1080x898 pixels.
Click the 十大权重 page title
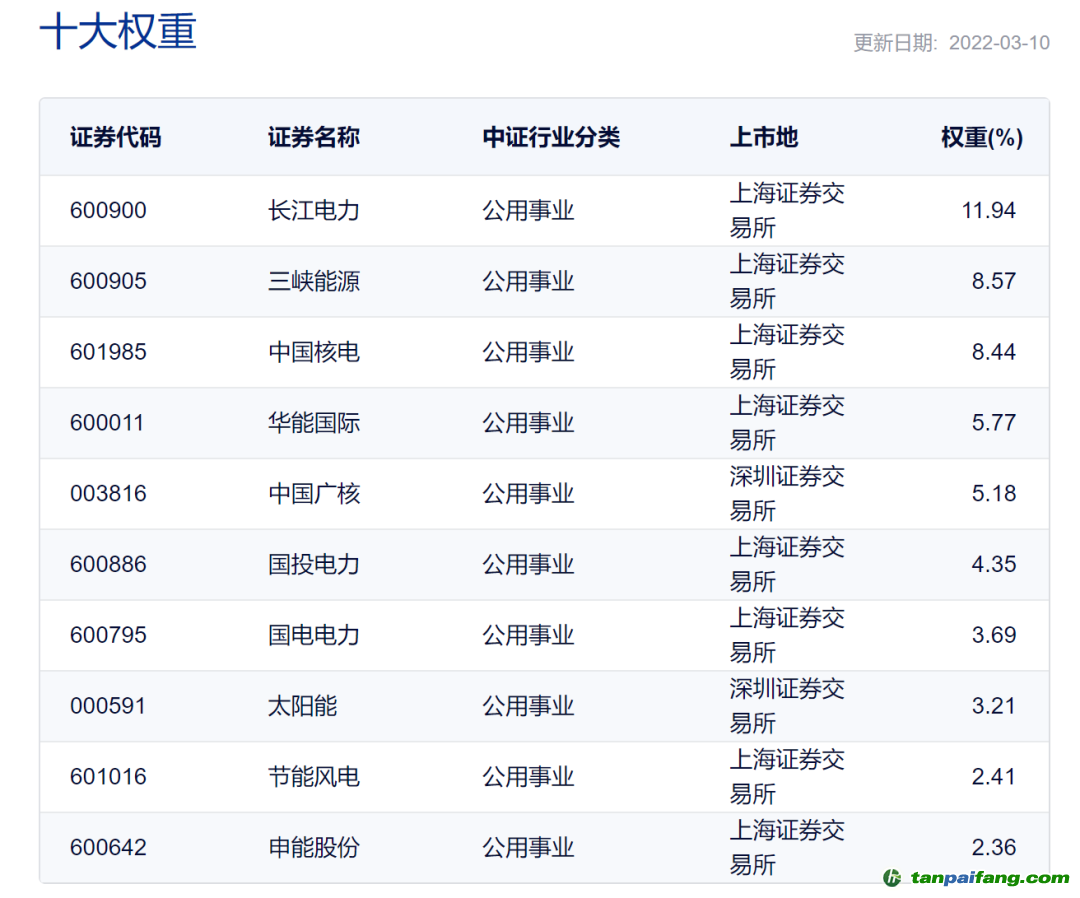tap(118, 32)
